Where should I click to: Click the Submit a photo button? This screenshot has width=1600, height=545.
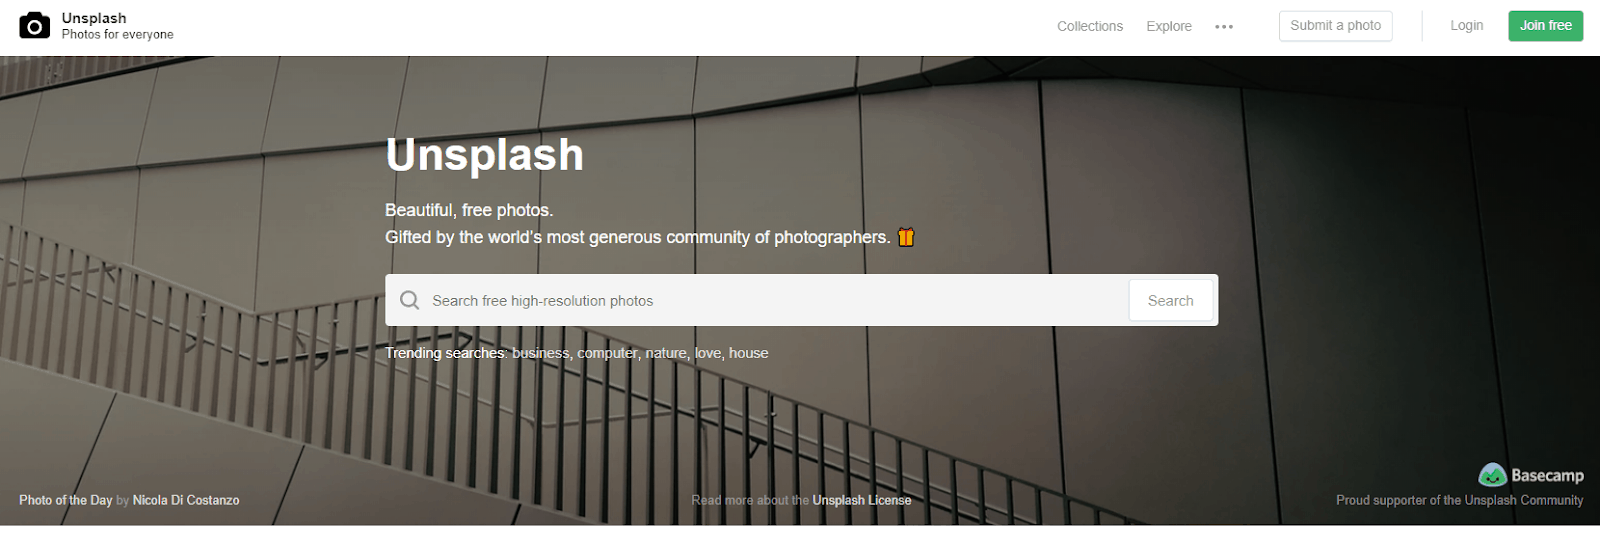click(x=1336, y=26)
